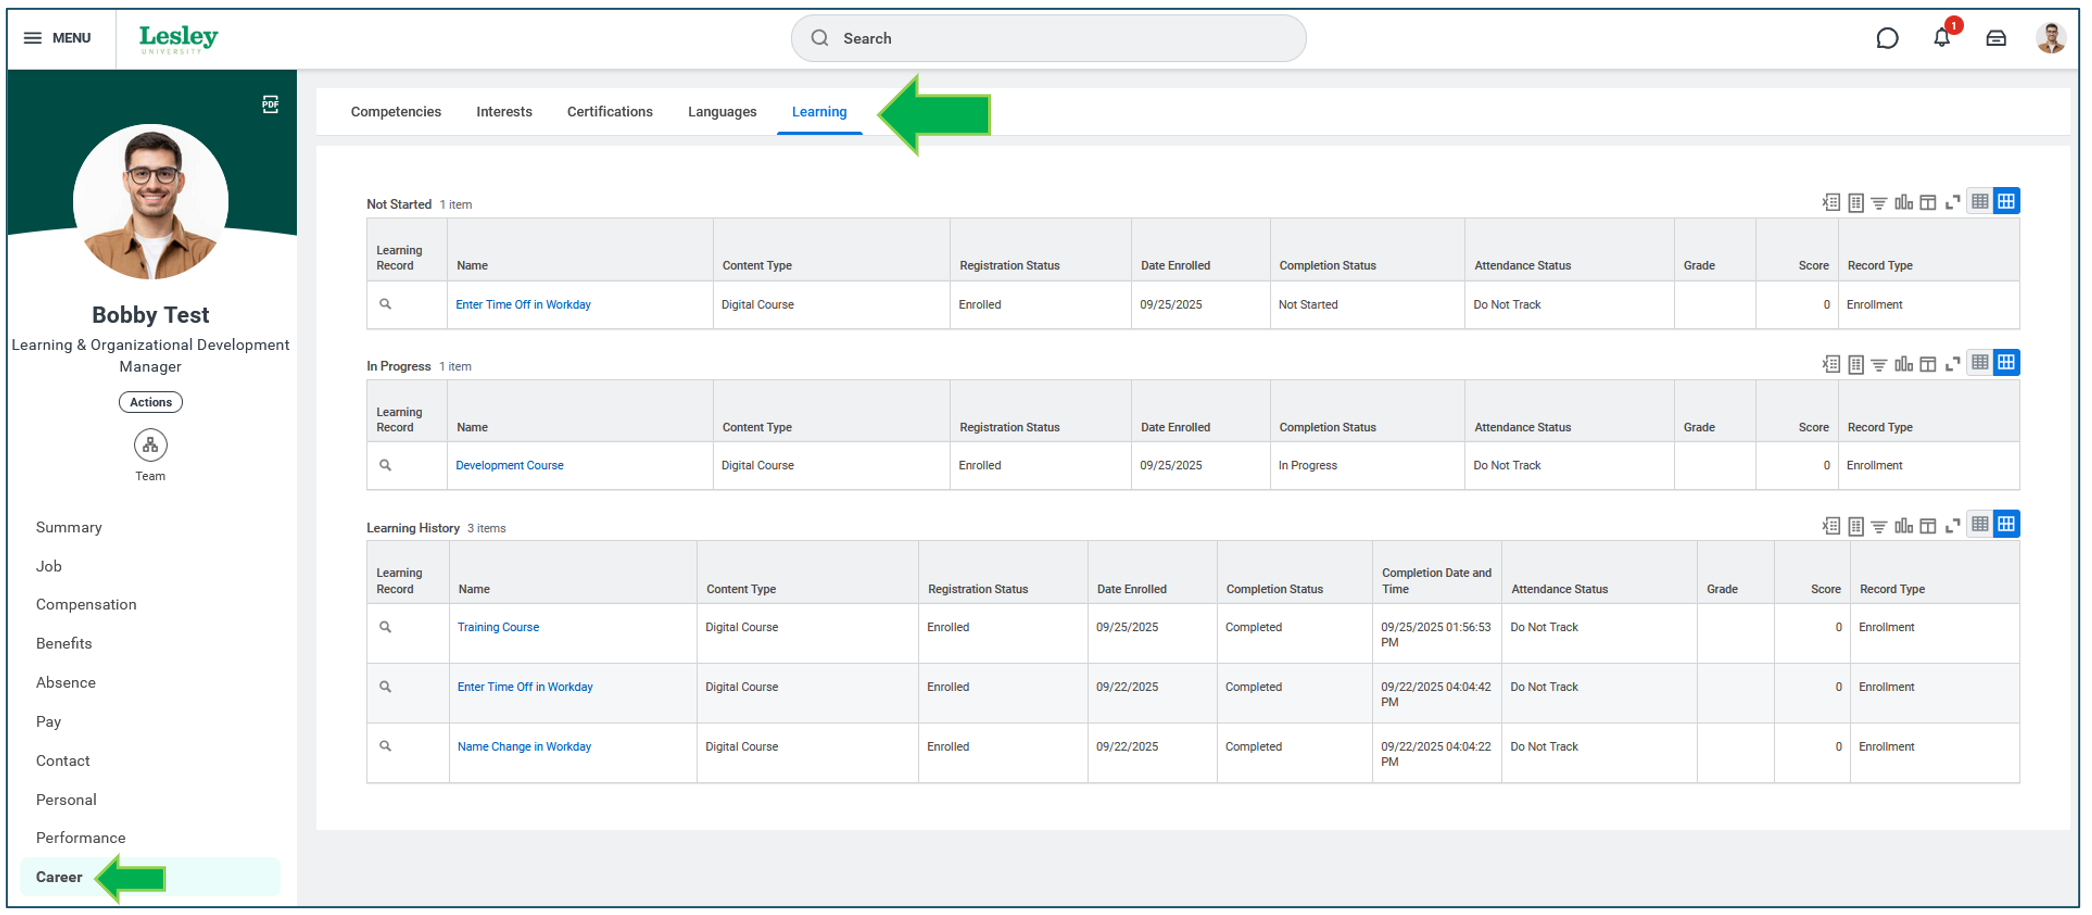
Task: Open the Performance section in the sidebar
Action: click(81, 837)
